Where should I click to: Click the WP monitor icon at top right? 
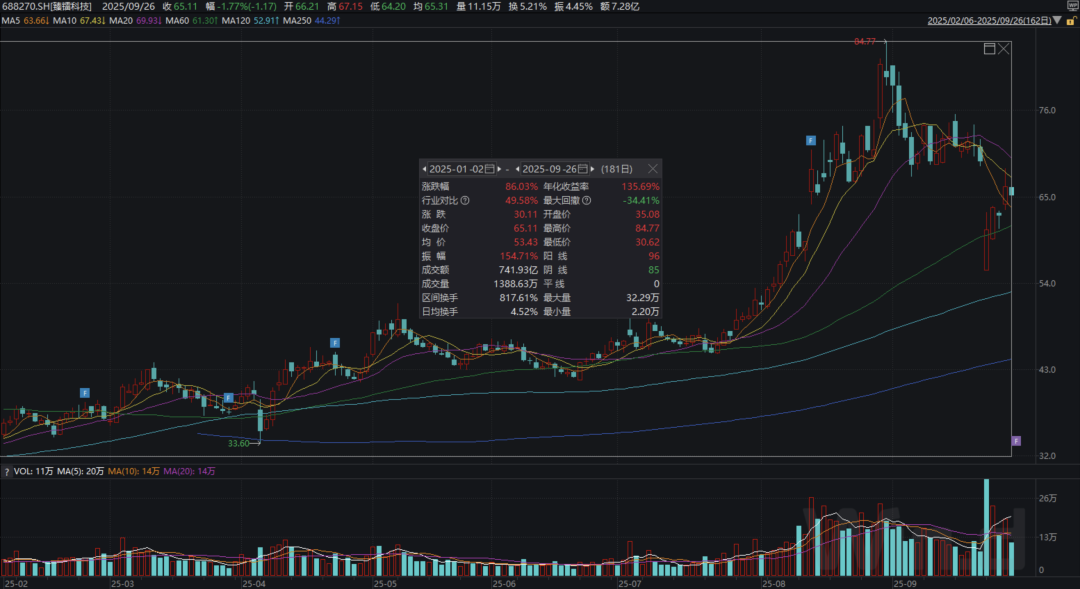[1072, 5]
